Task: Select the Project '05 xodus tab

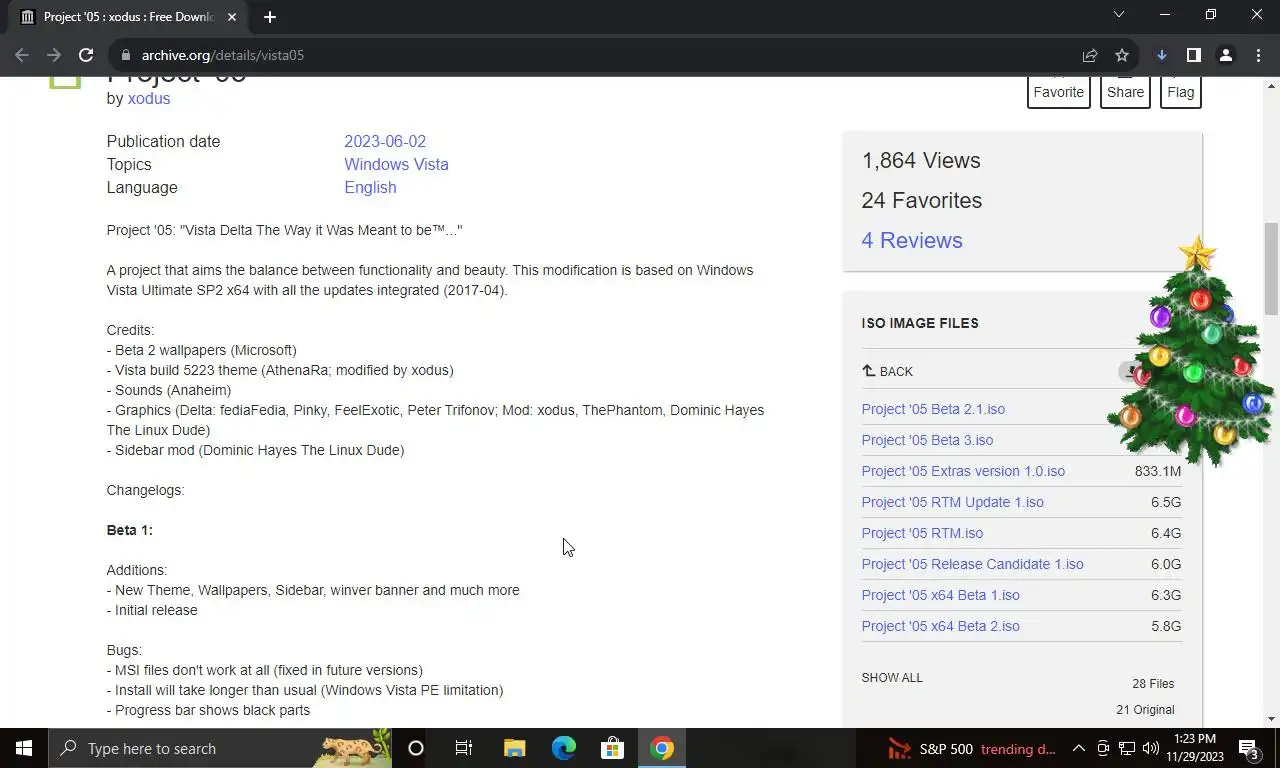Action: point(130,17)
